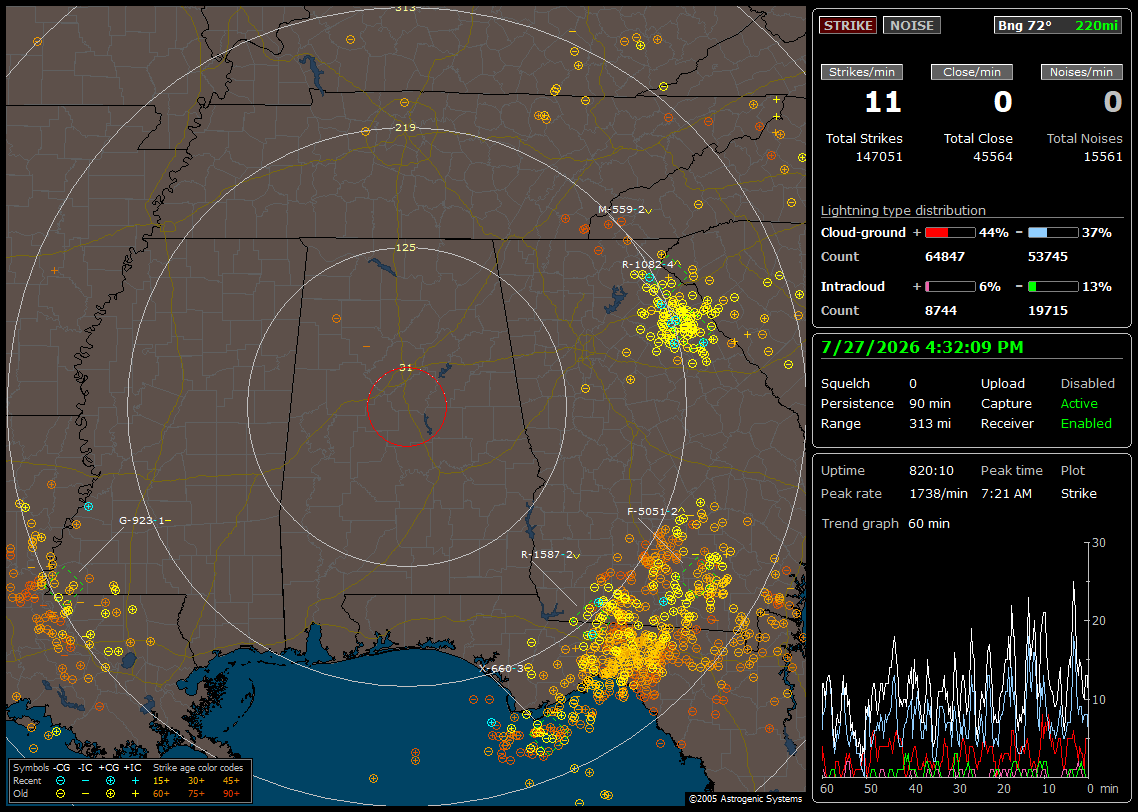Click the Intracloud positive count 8744
This screenshot has width=1138, height=812.
(941, 311)
